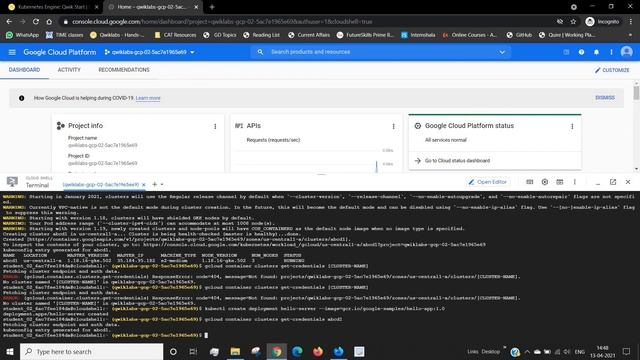Viewport: 640px width, 360px height.
Task: Click the CUSTOMIZE button
Action: click(x=612, y=70)
